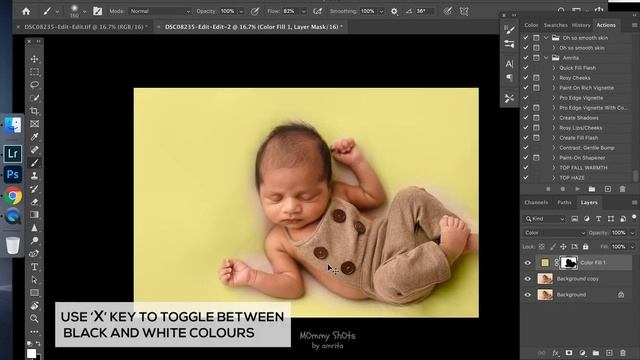Toggle dialog box for Paint On Rich Vignette
Screen dimensions: 640x360
pos(536,88)
